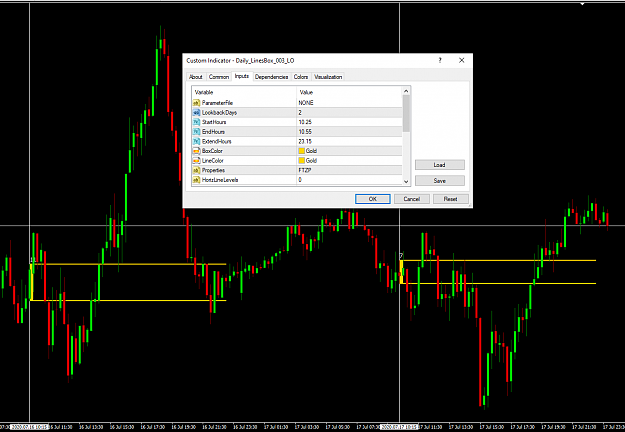The image size is (625, 432).
Task: Switch to the Common tab
Action: (219, 77)
